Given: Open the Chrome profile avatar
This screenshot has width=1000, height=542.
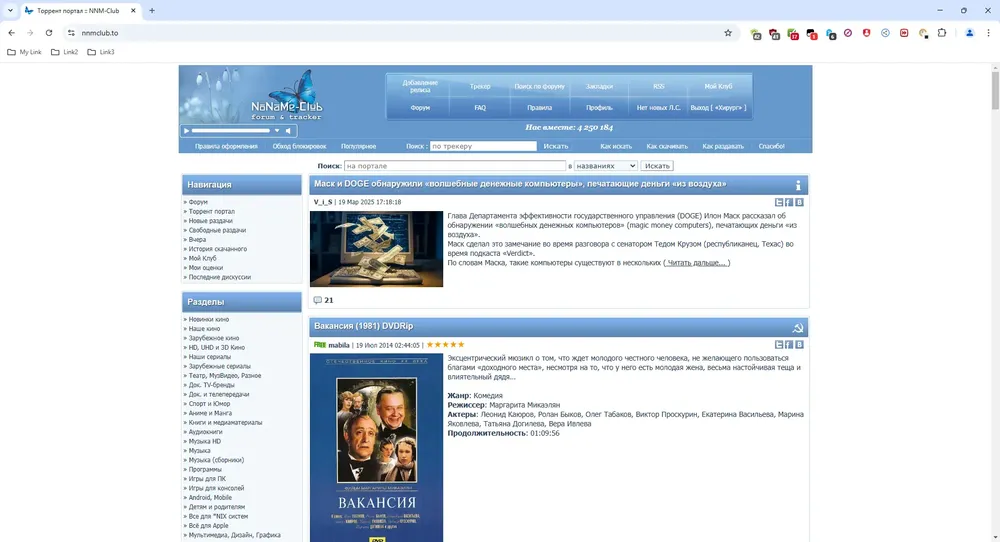Looking at the screenshot, I should [969, 33].
